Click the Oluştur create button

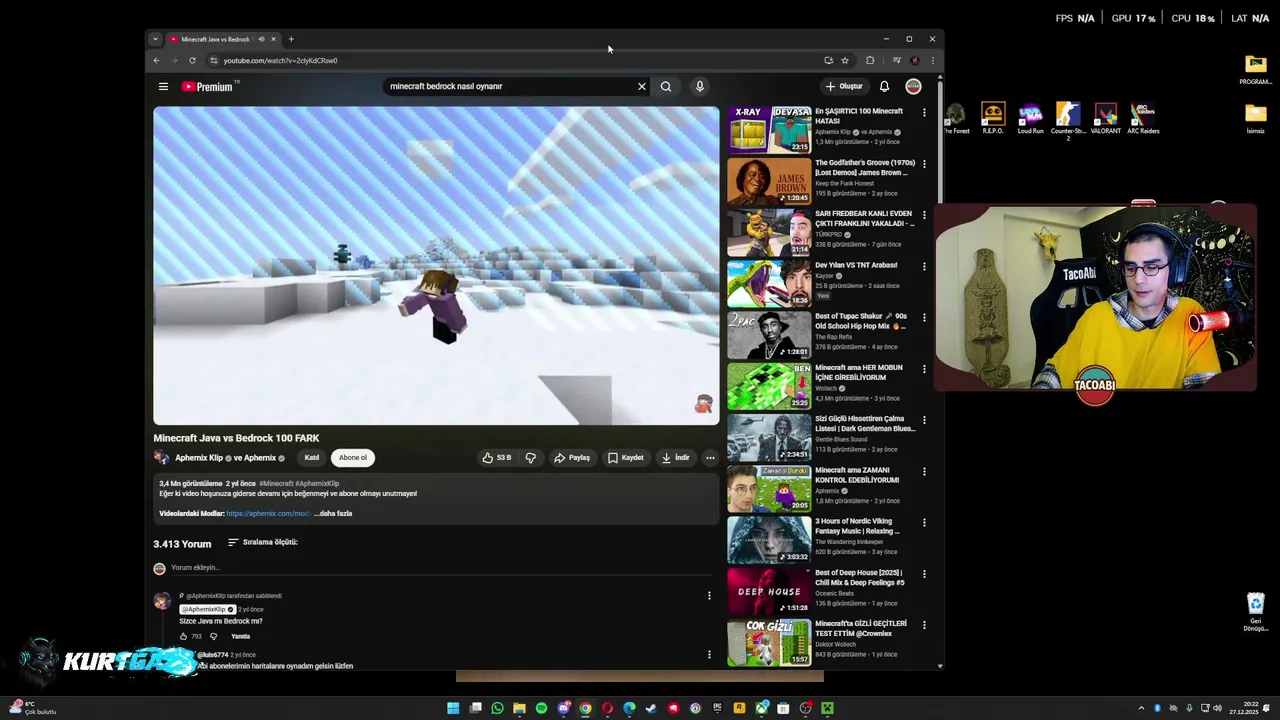click(844, 87)
